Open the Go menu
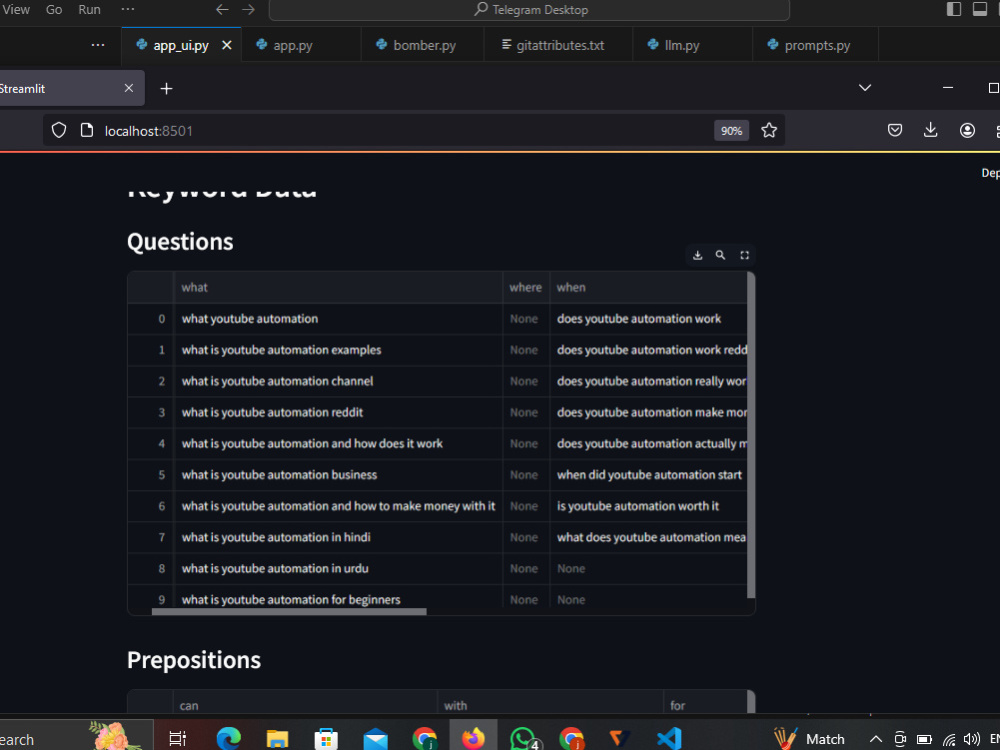The image size is (1000, 750). pyautogui.click(x=54, y=10)
